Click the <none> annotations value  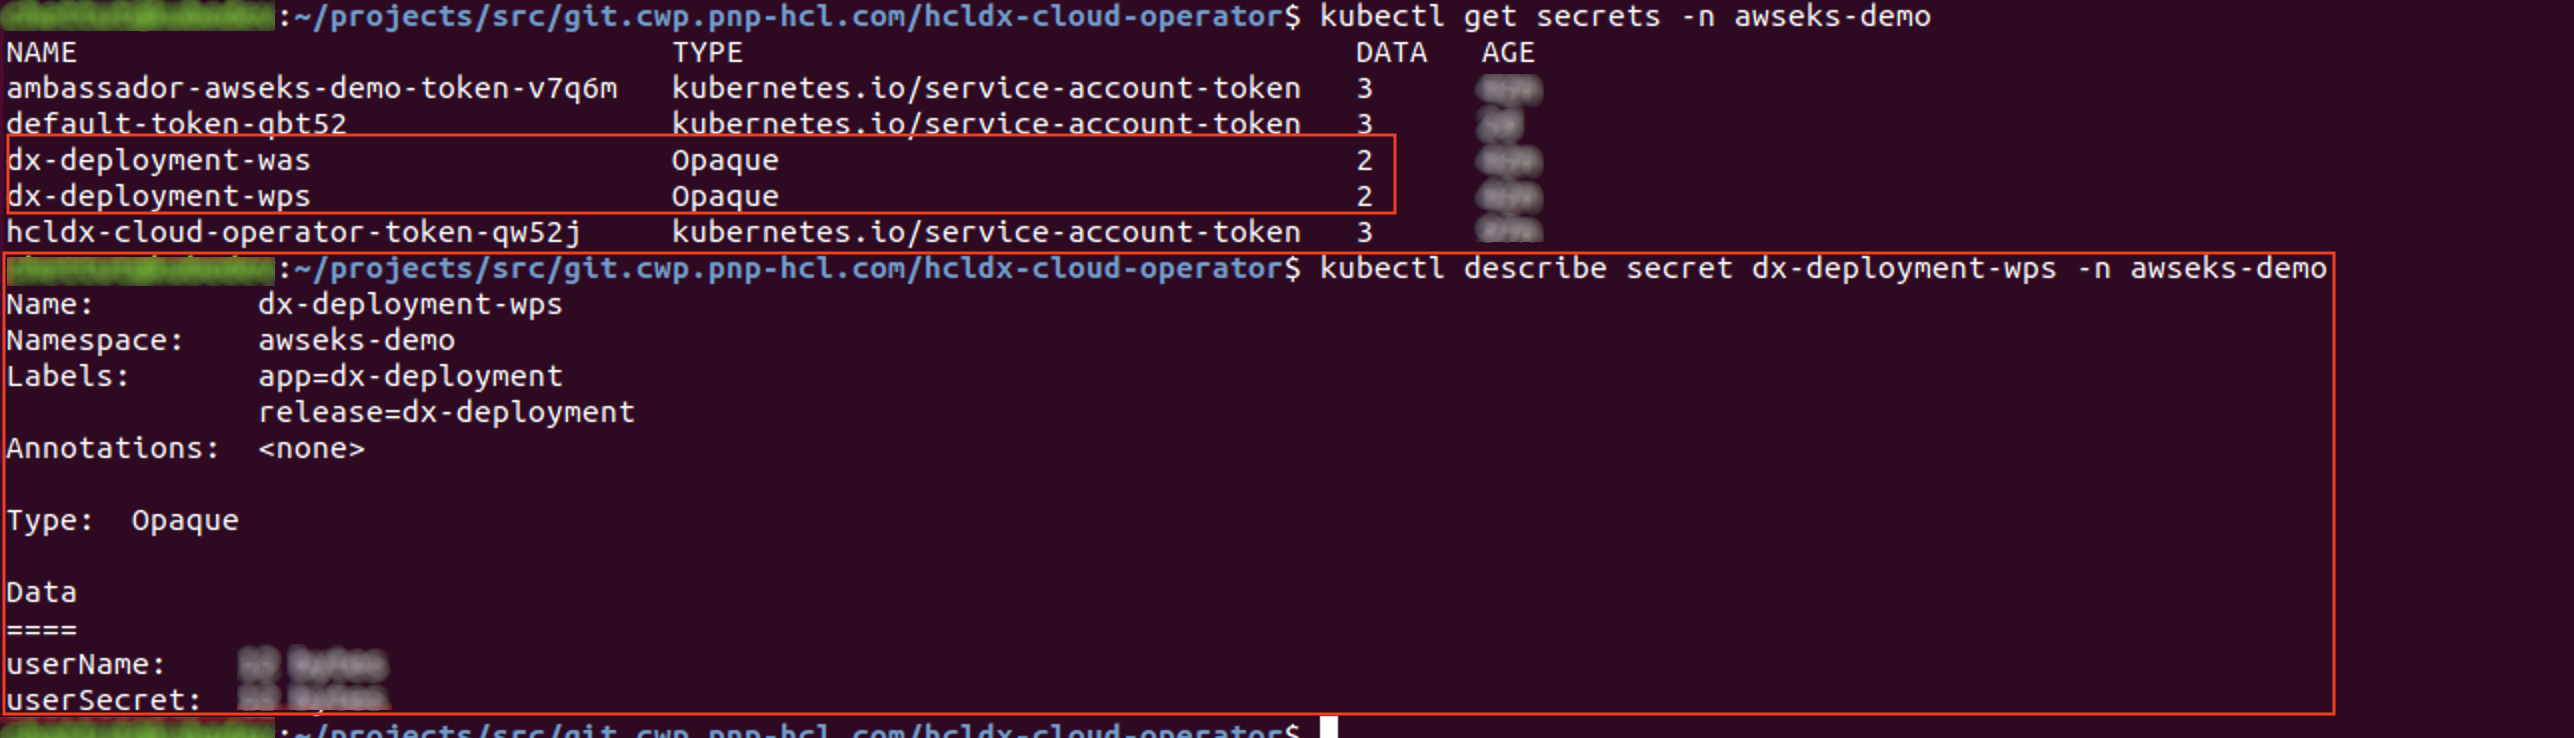[311, 449]
